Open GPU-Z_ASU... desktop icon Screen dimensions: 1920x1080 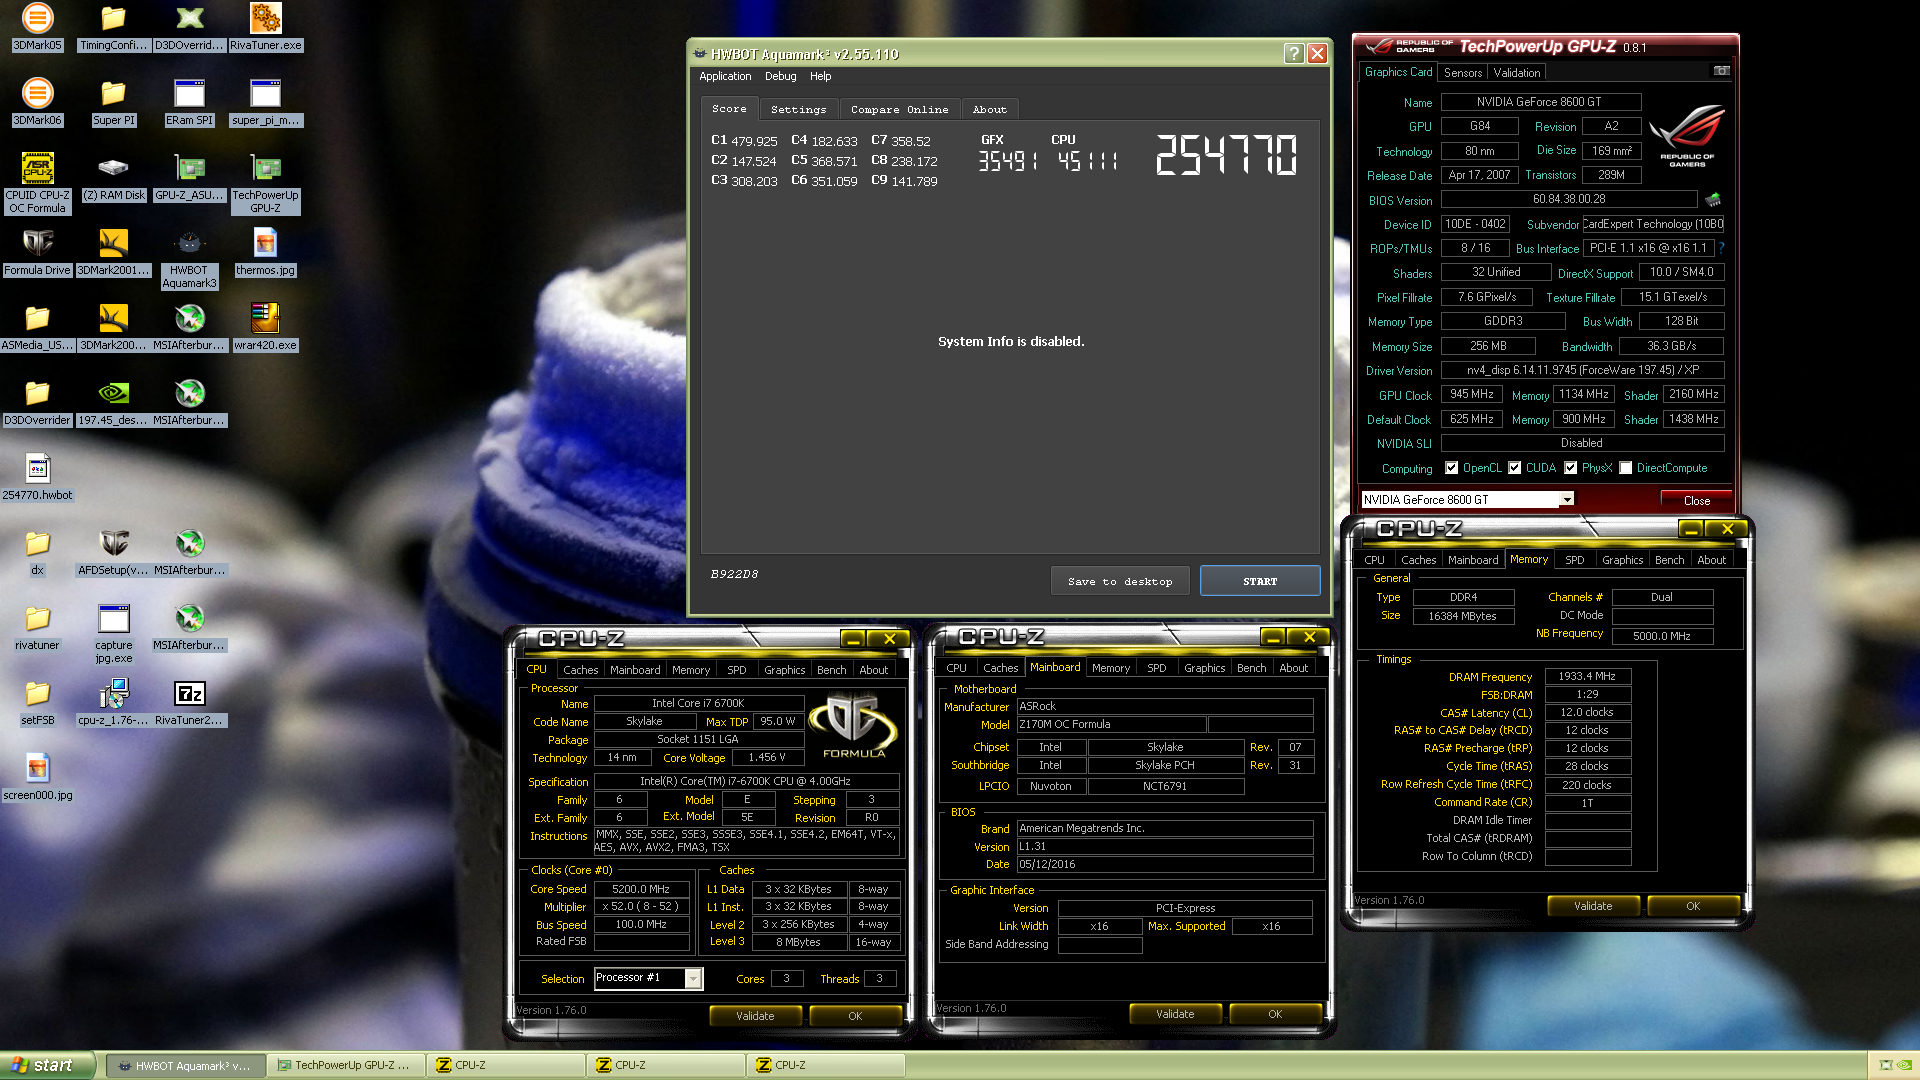(x=189, y=177)
